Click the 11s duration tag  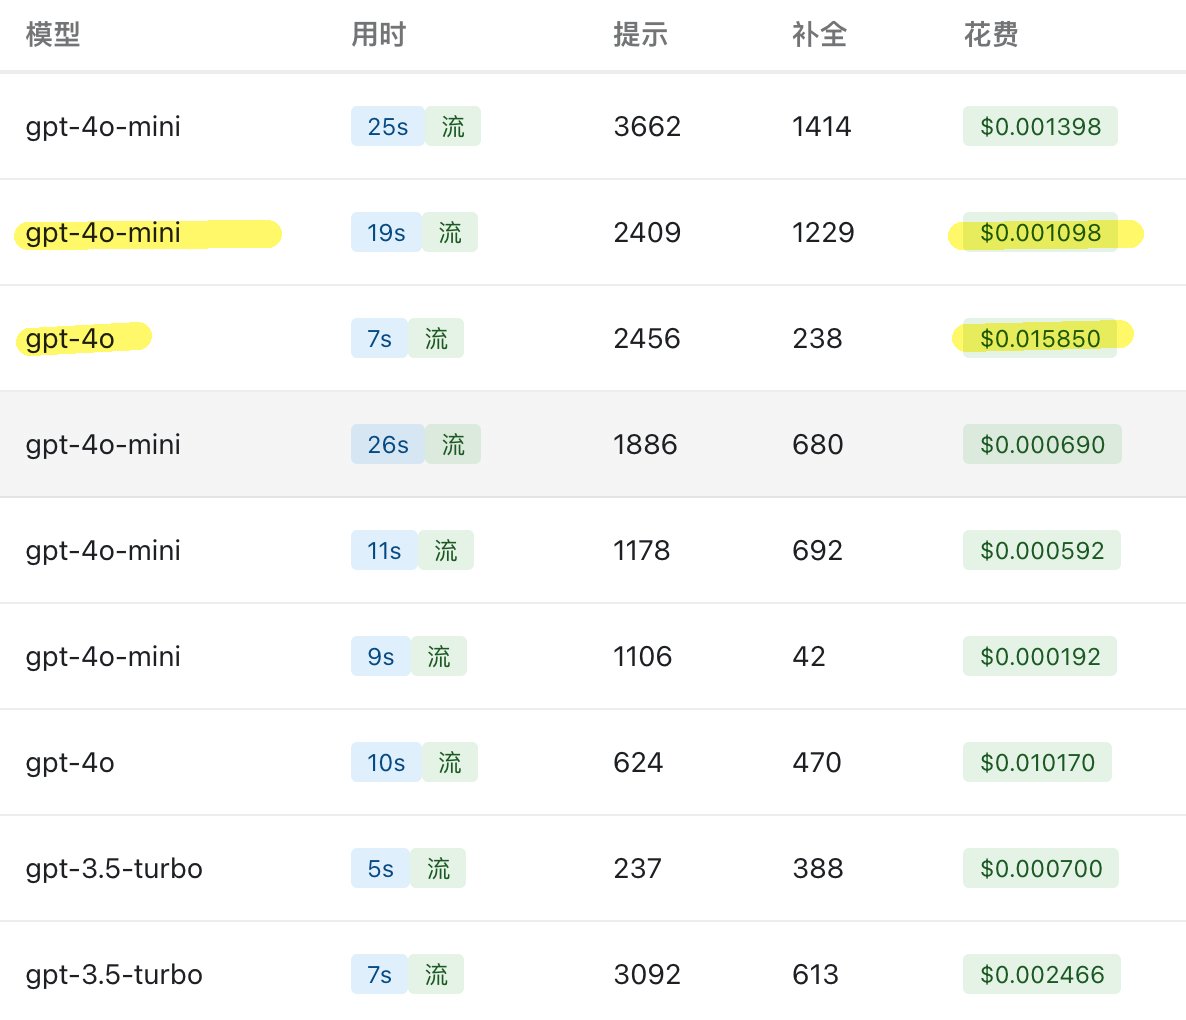(x=384, y=550)
